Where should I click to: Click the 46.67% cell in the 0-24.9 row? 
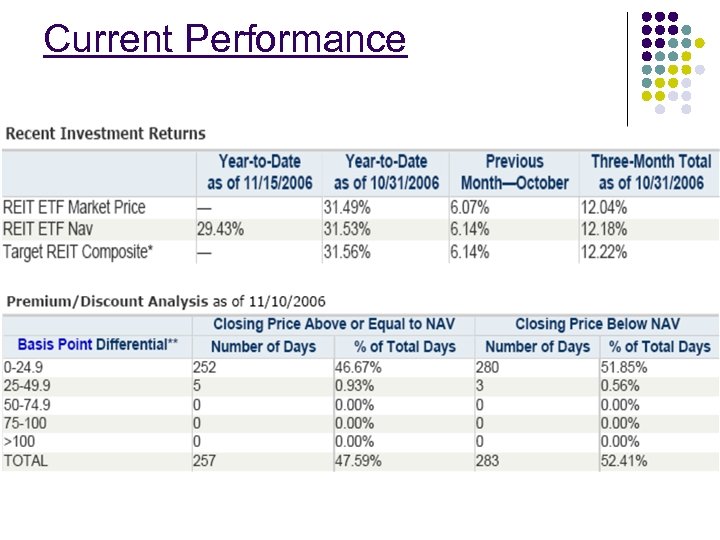click(358, 367)
